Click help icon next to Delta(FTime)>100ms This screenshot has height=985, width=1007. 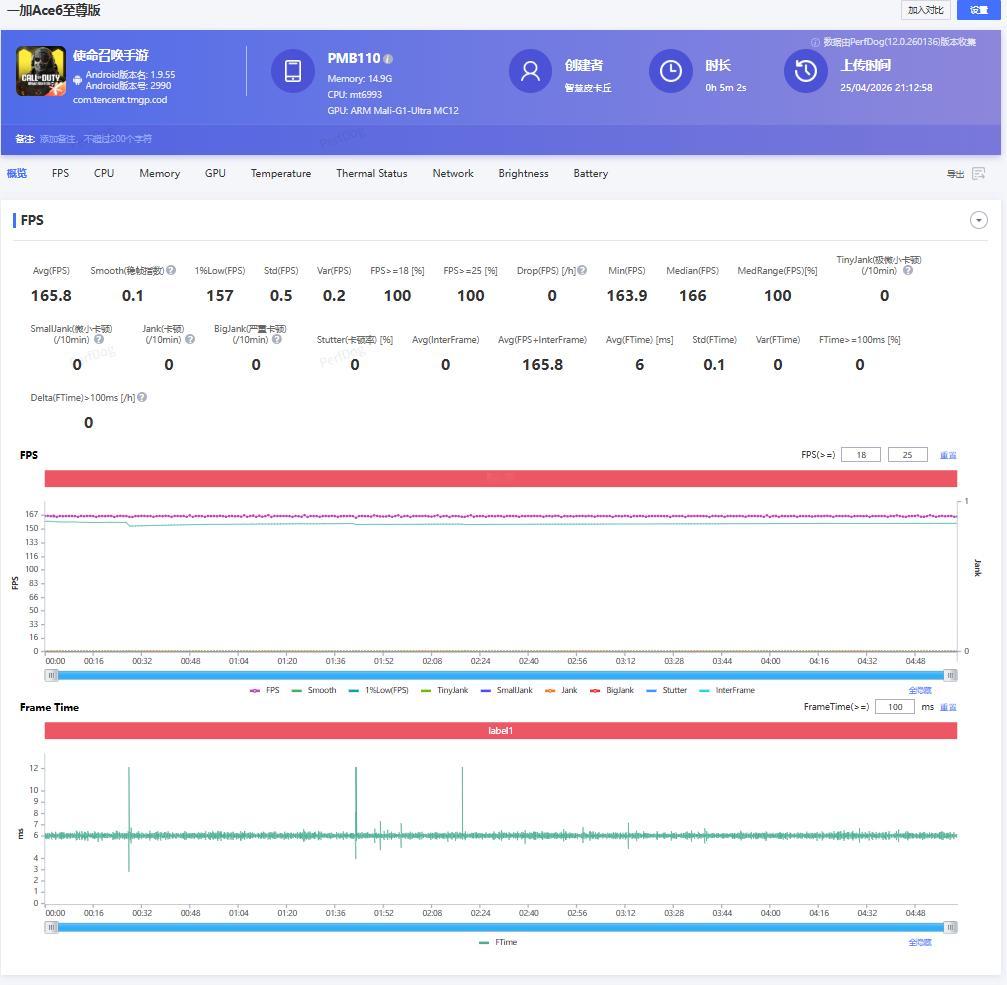[142, 397]
